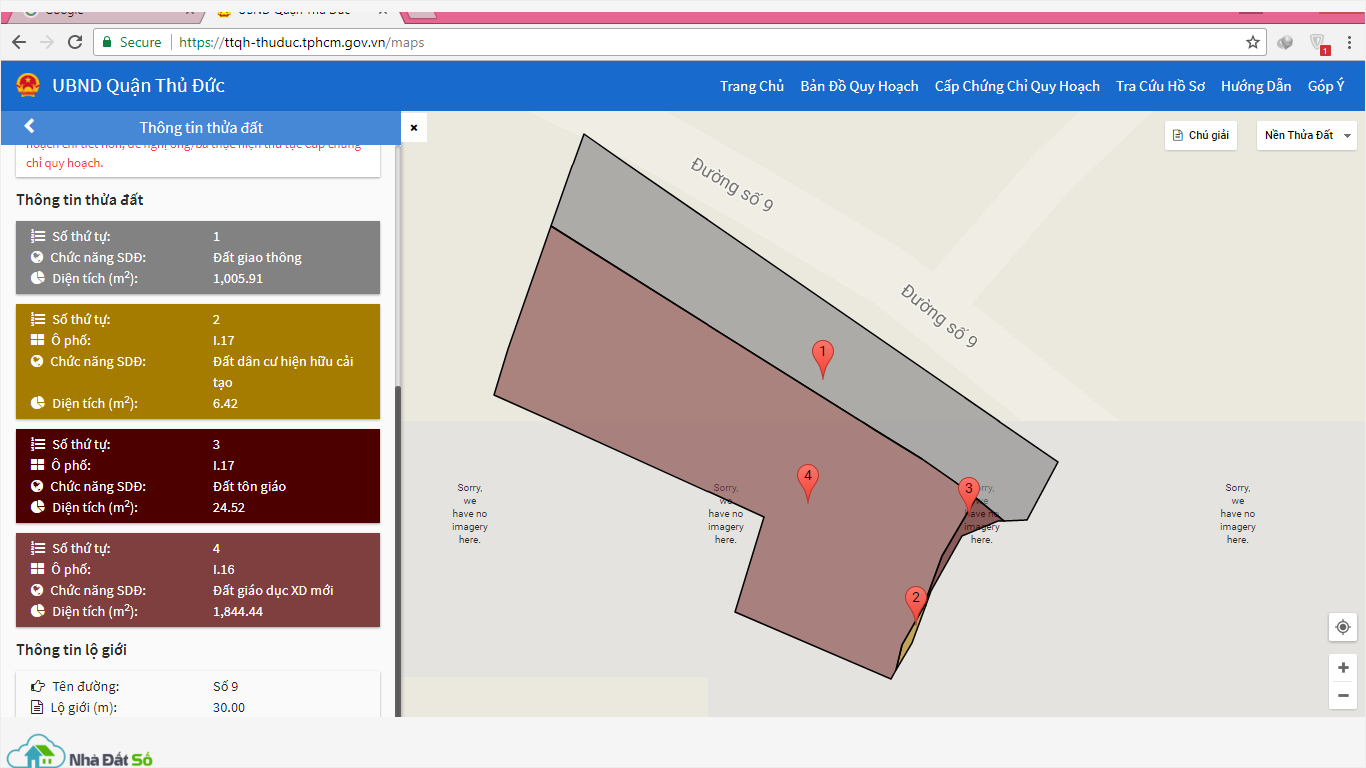Click the national emblem logo in the header
The width and height of the screenshot is (1366, 768).
point(27,86)
